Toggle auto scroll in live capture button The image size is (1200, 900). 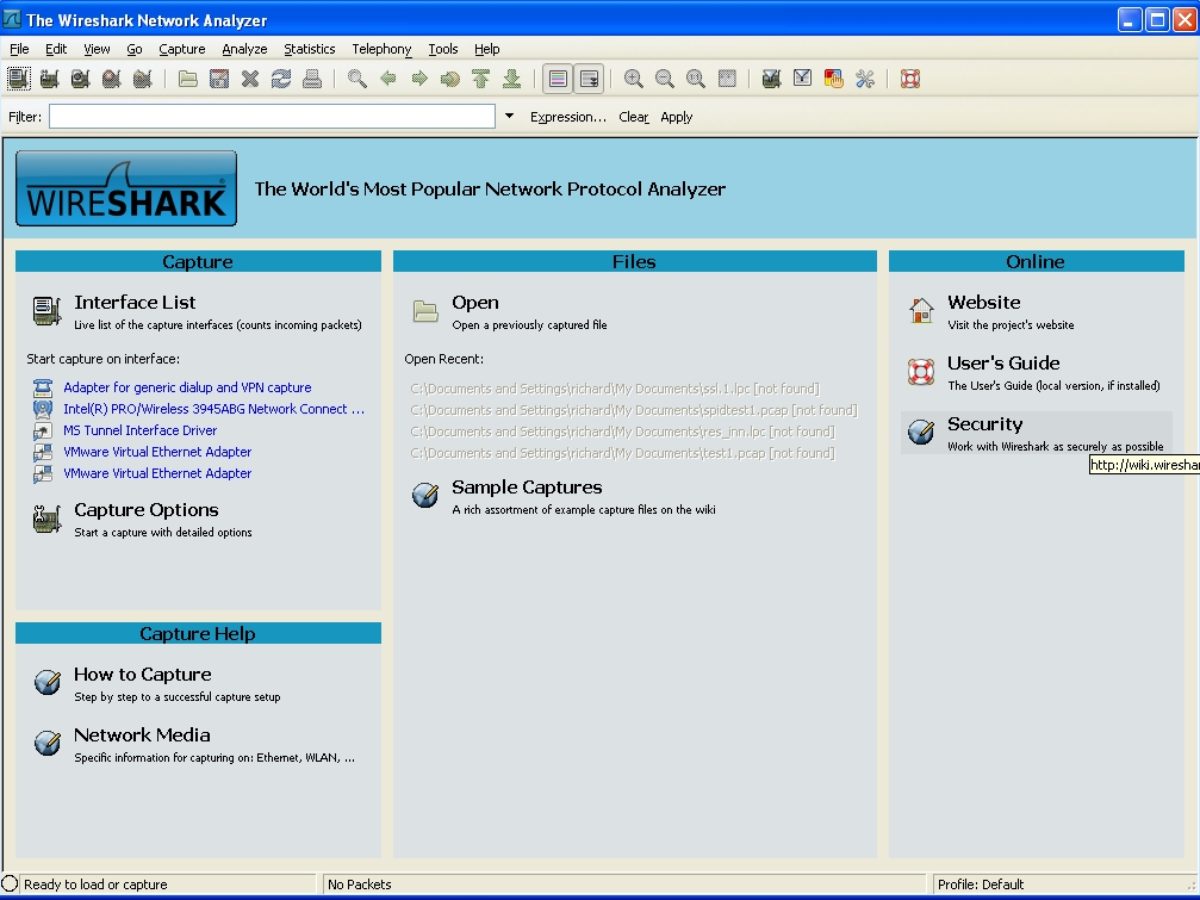pyautogui.click(x=589, y=79)
